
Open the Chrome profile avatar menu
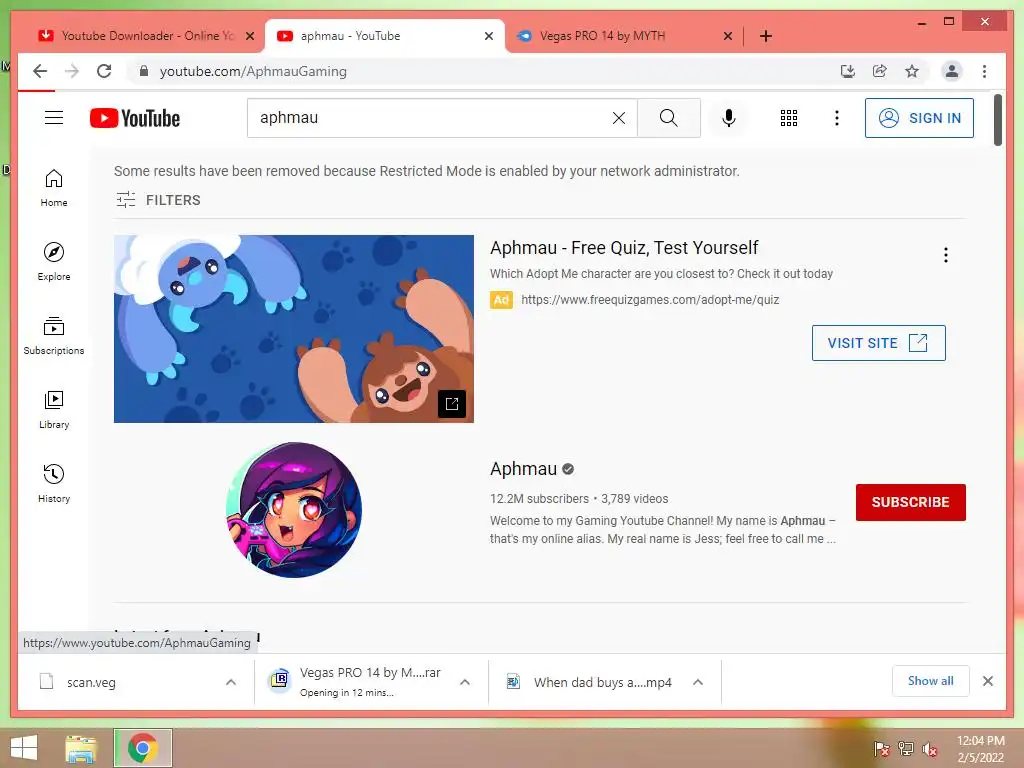(952, 71)
